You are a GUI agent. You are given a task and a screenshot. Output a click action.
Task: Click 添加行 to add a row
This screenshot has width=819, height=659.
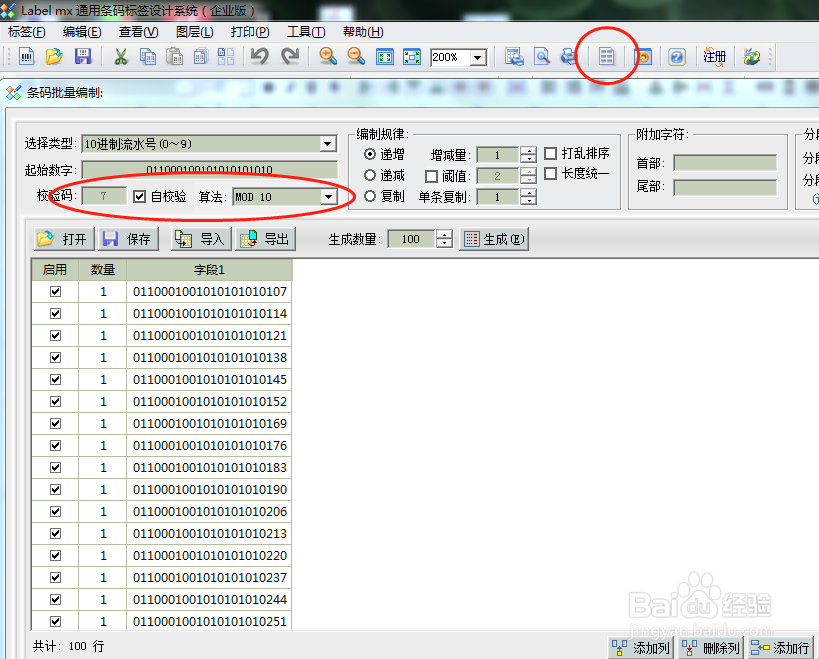[781, 648]
